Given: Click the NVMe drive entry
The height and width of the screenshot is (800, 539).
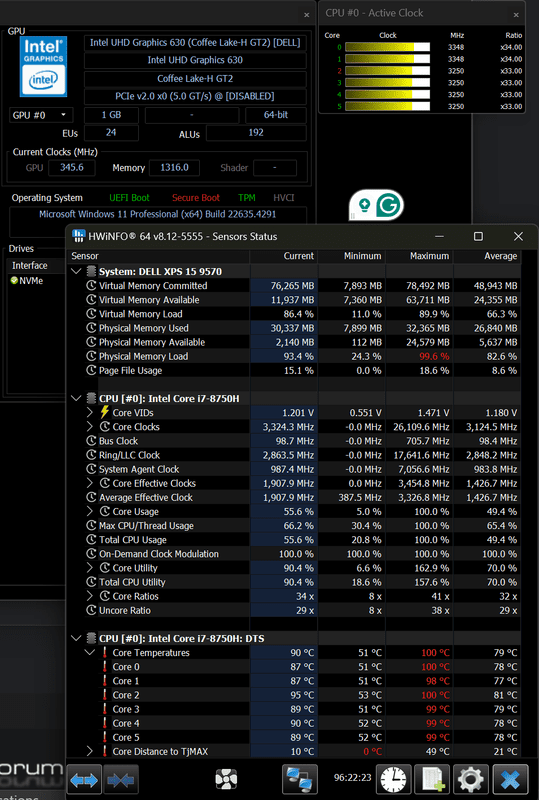Looking at the screenshot, I should [31, 280].
